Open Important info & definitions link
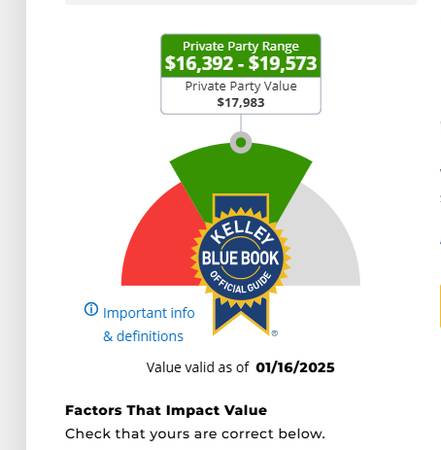The height and width of the screenshot is (450, 441). [x=139, y=324]
